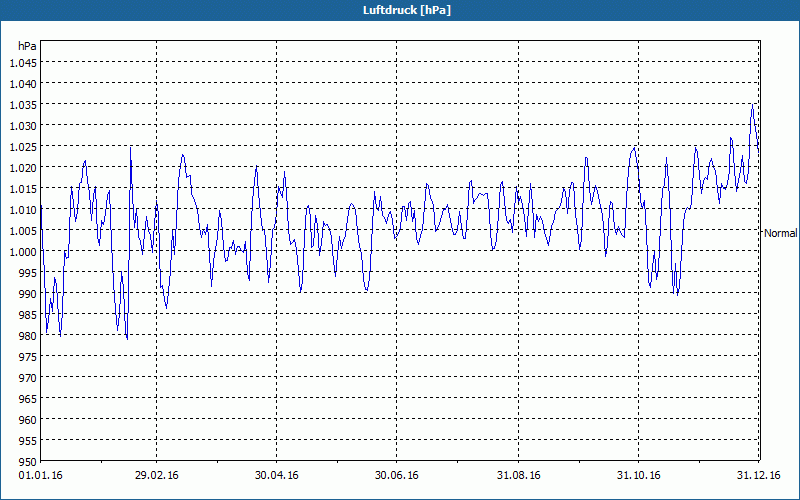Select the 01.01.16 date label
Viewport: 800px width, 500px height.
[40, 476]
